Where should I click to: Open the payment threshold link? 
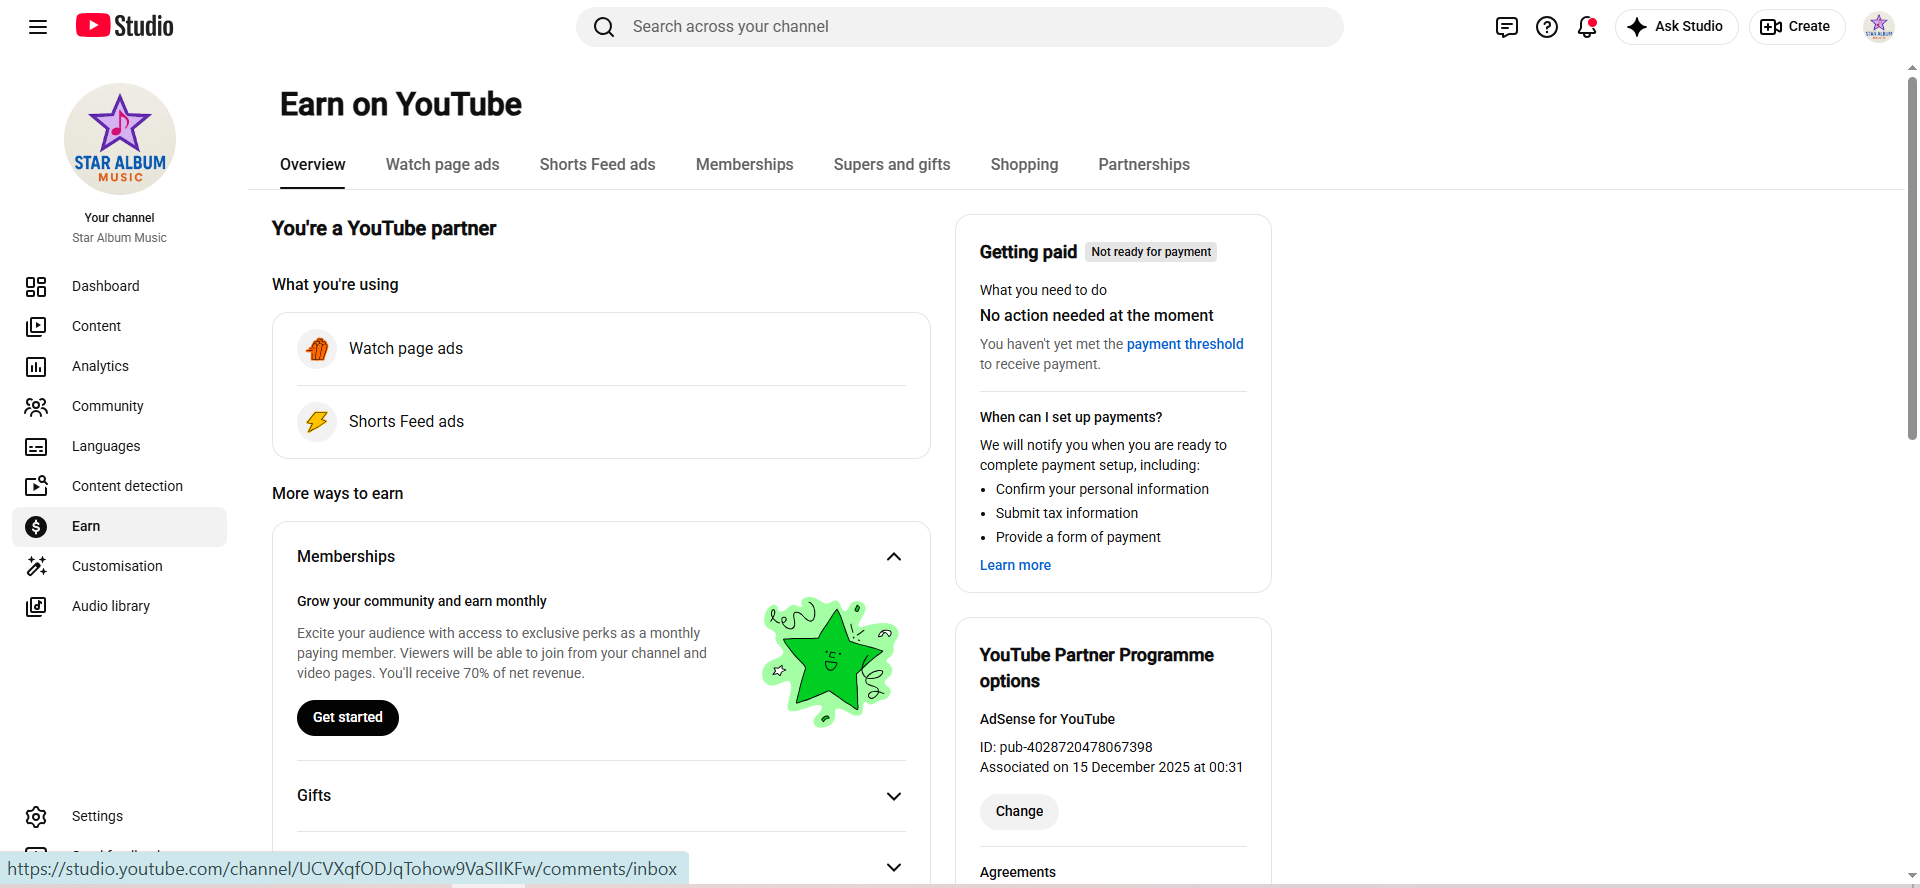[1185, 344]
